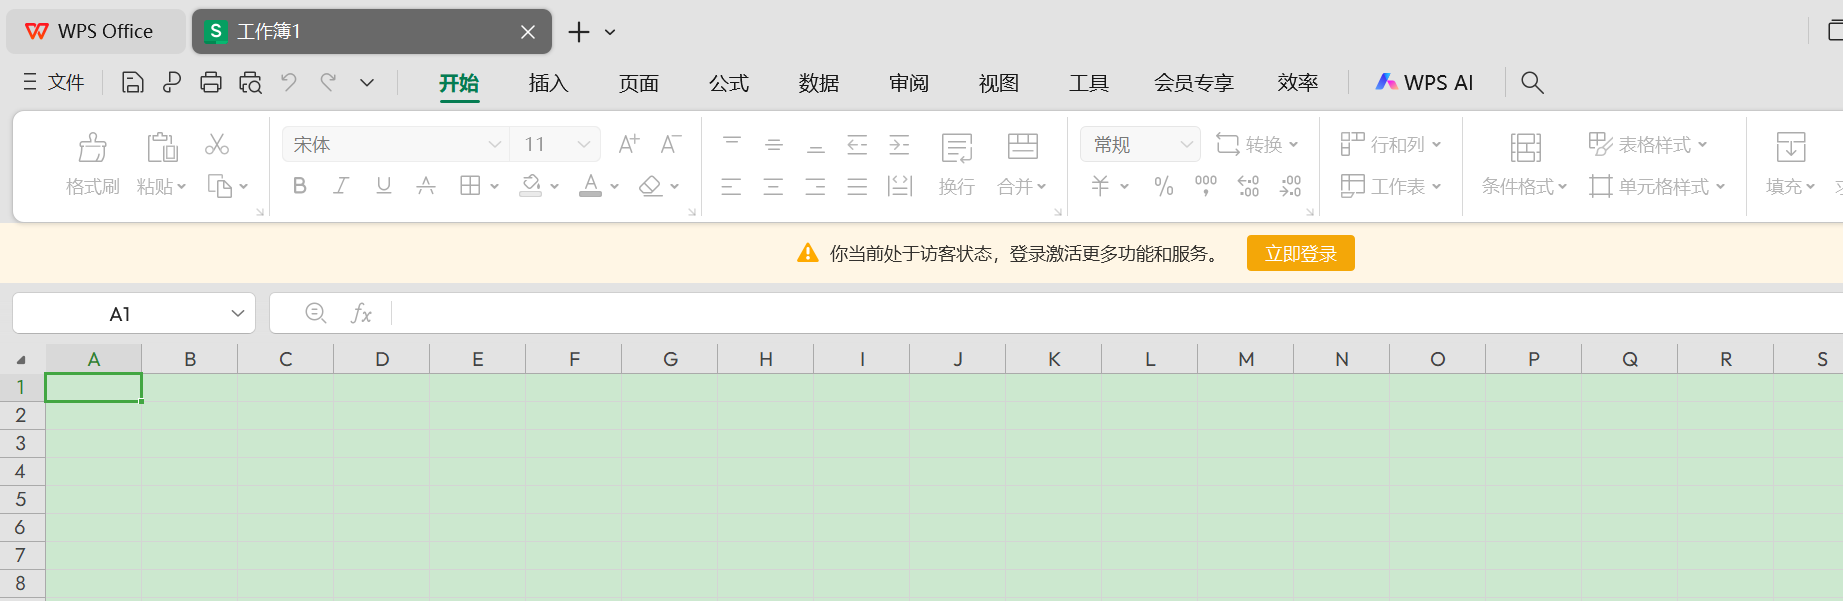
Task: Click the Format Painter (格式刷) icon
Action: click(x=92, y=150)
